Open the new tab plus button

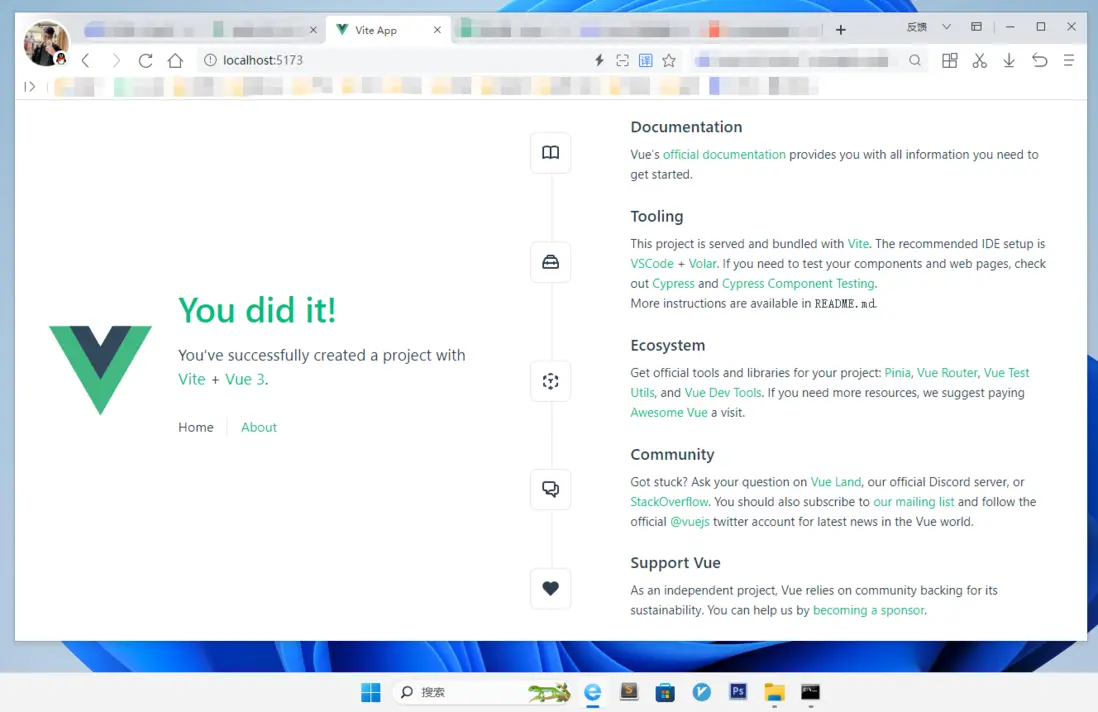840,30
